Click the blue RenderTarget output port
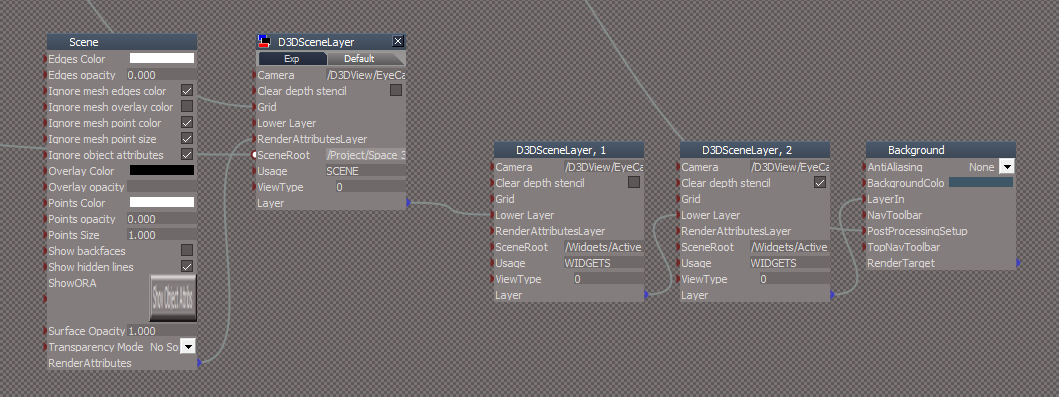Image resolution: width=1059 pixels, height=397 pixels. [x=1018, y=263]
